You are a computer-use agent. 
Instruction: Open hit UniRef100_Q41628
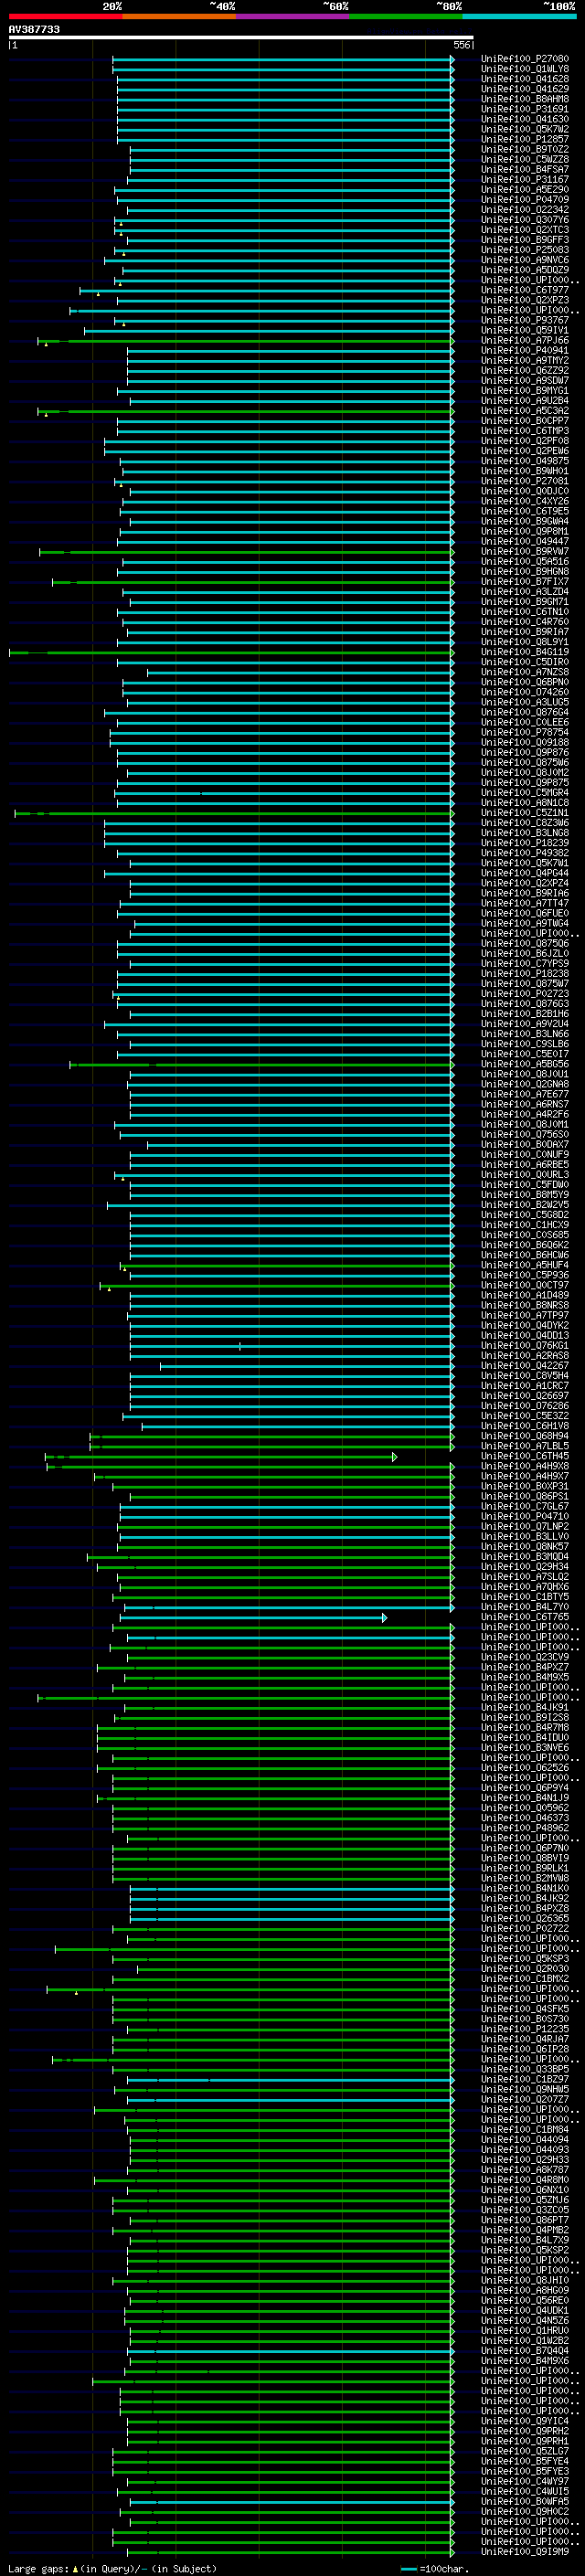coord(525,79)
